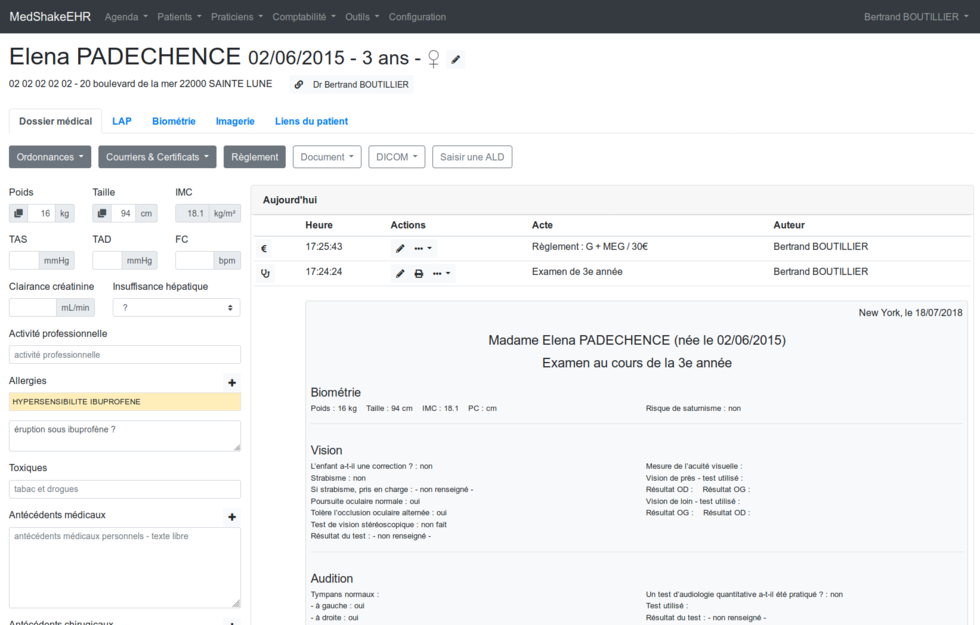980x625 pixels.
Task: Add a medical history with the plus icon
Action: tap(232, 517)
